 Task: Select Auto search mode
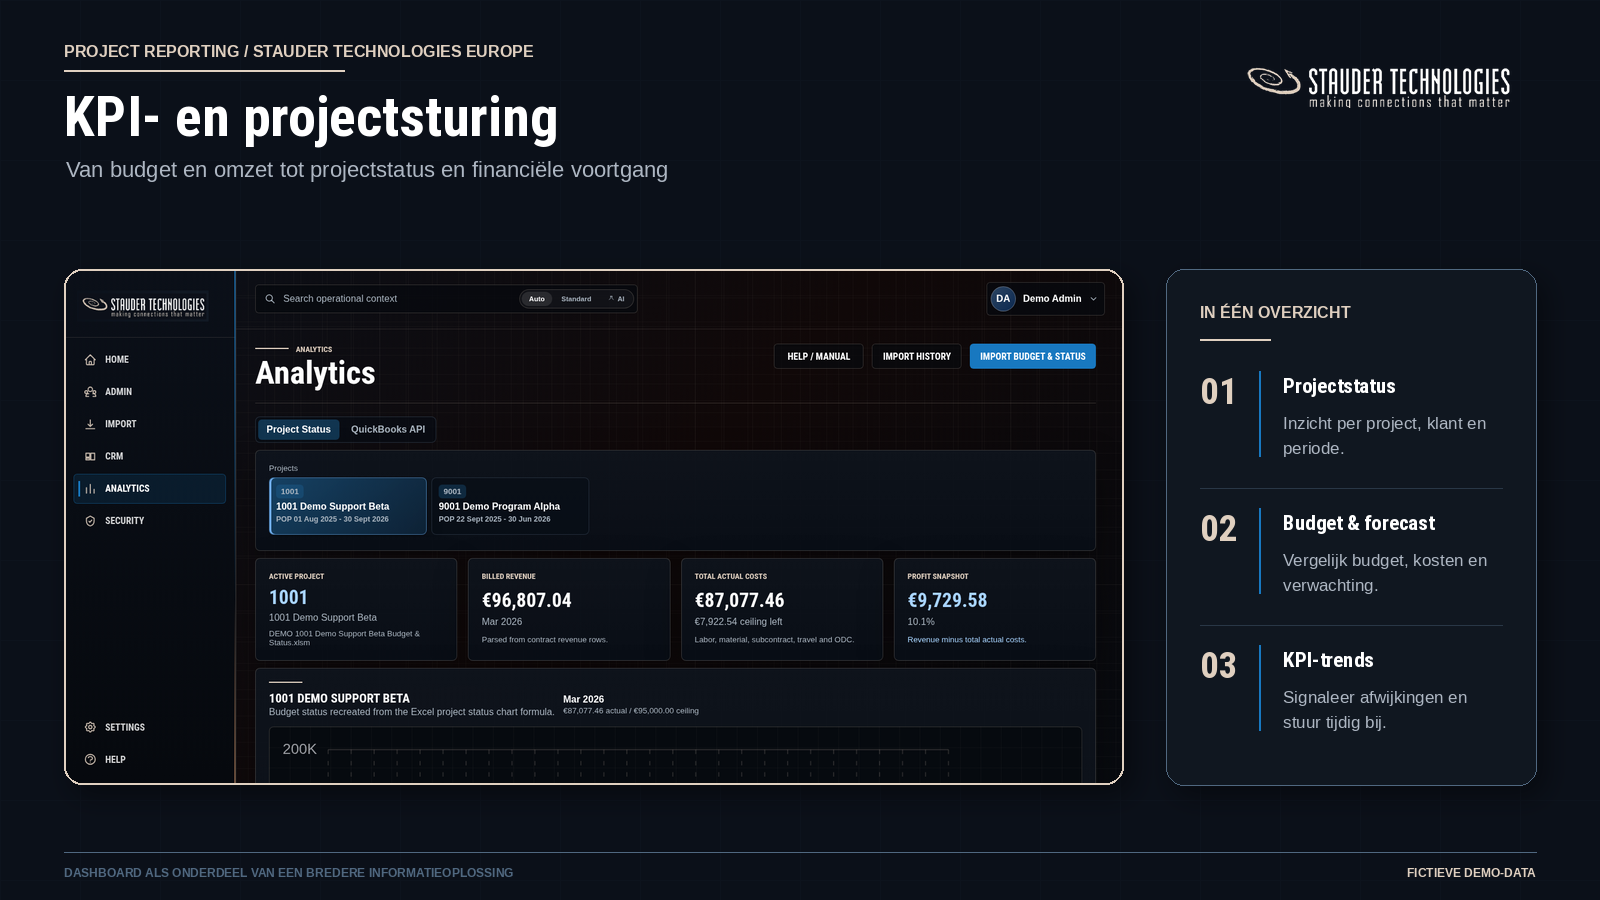click(x=537, y=299)
